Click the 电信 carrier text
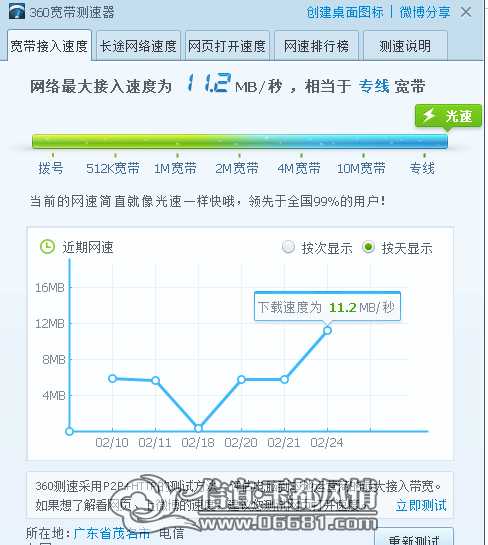 pyautogui.click(x=171, y=533)
